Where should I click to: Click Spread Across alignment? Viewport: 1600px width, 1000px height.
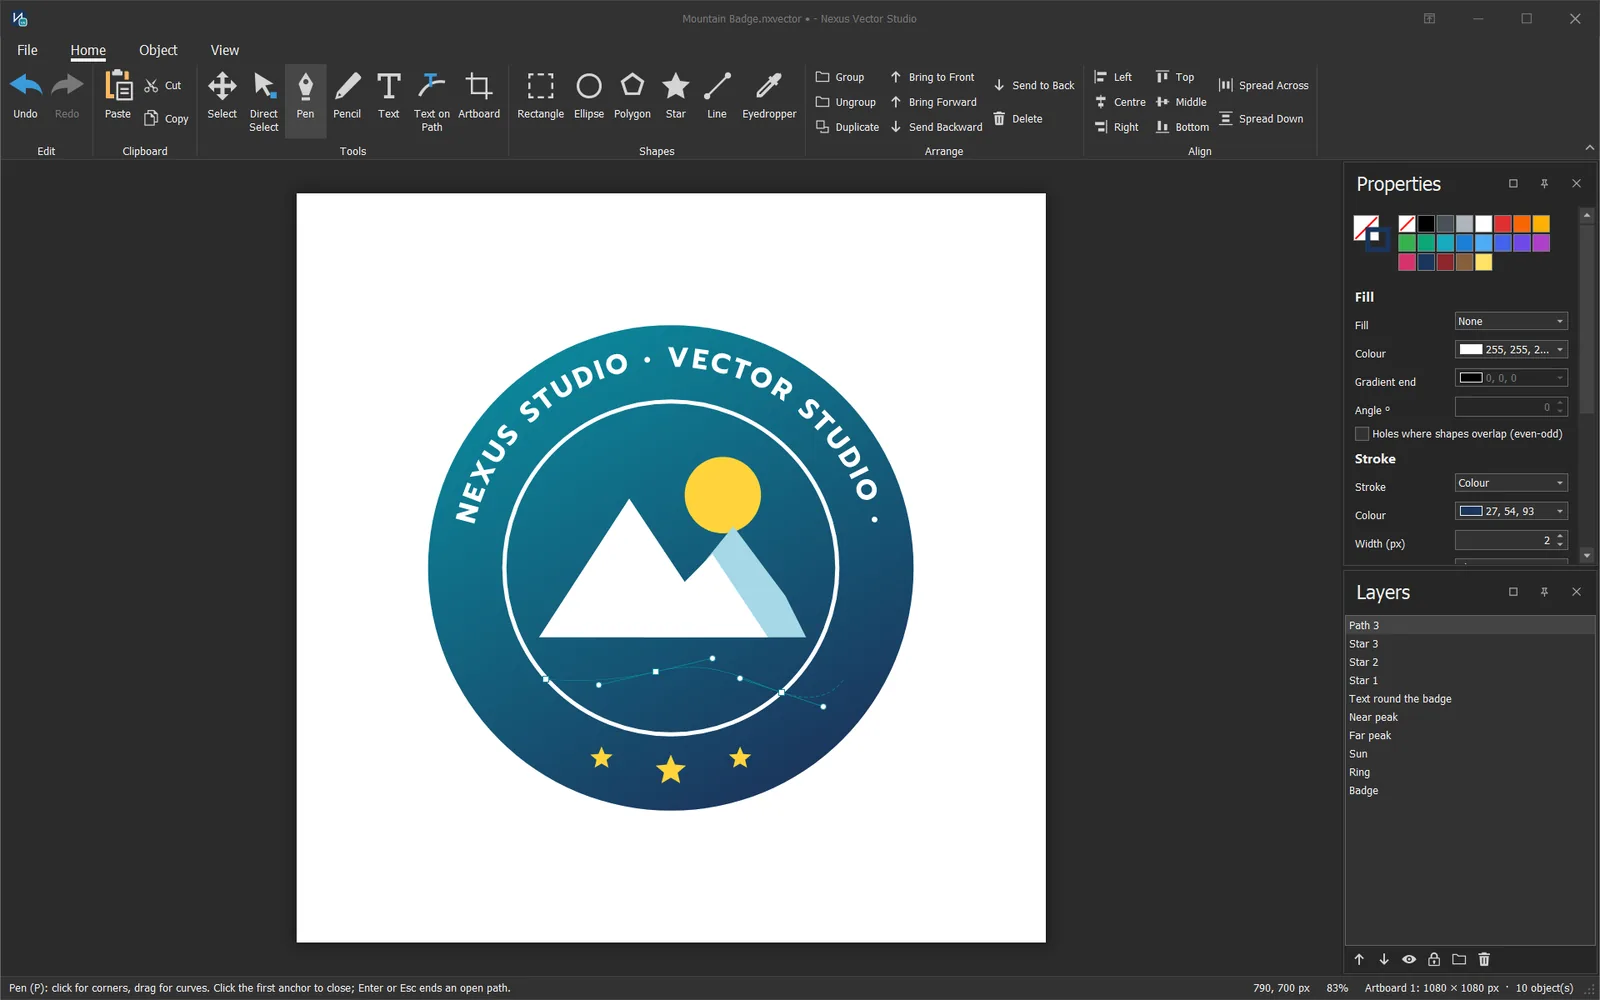pos(1264,85)
